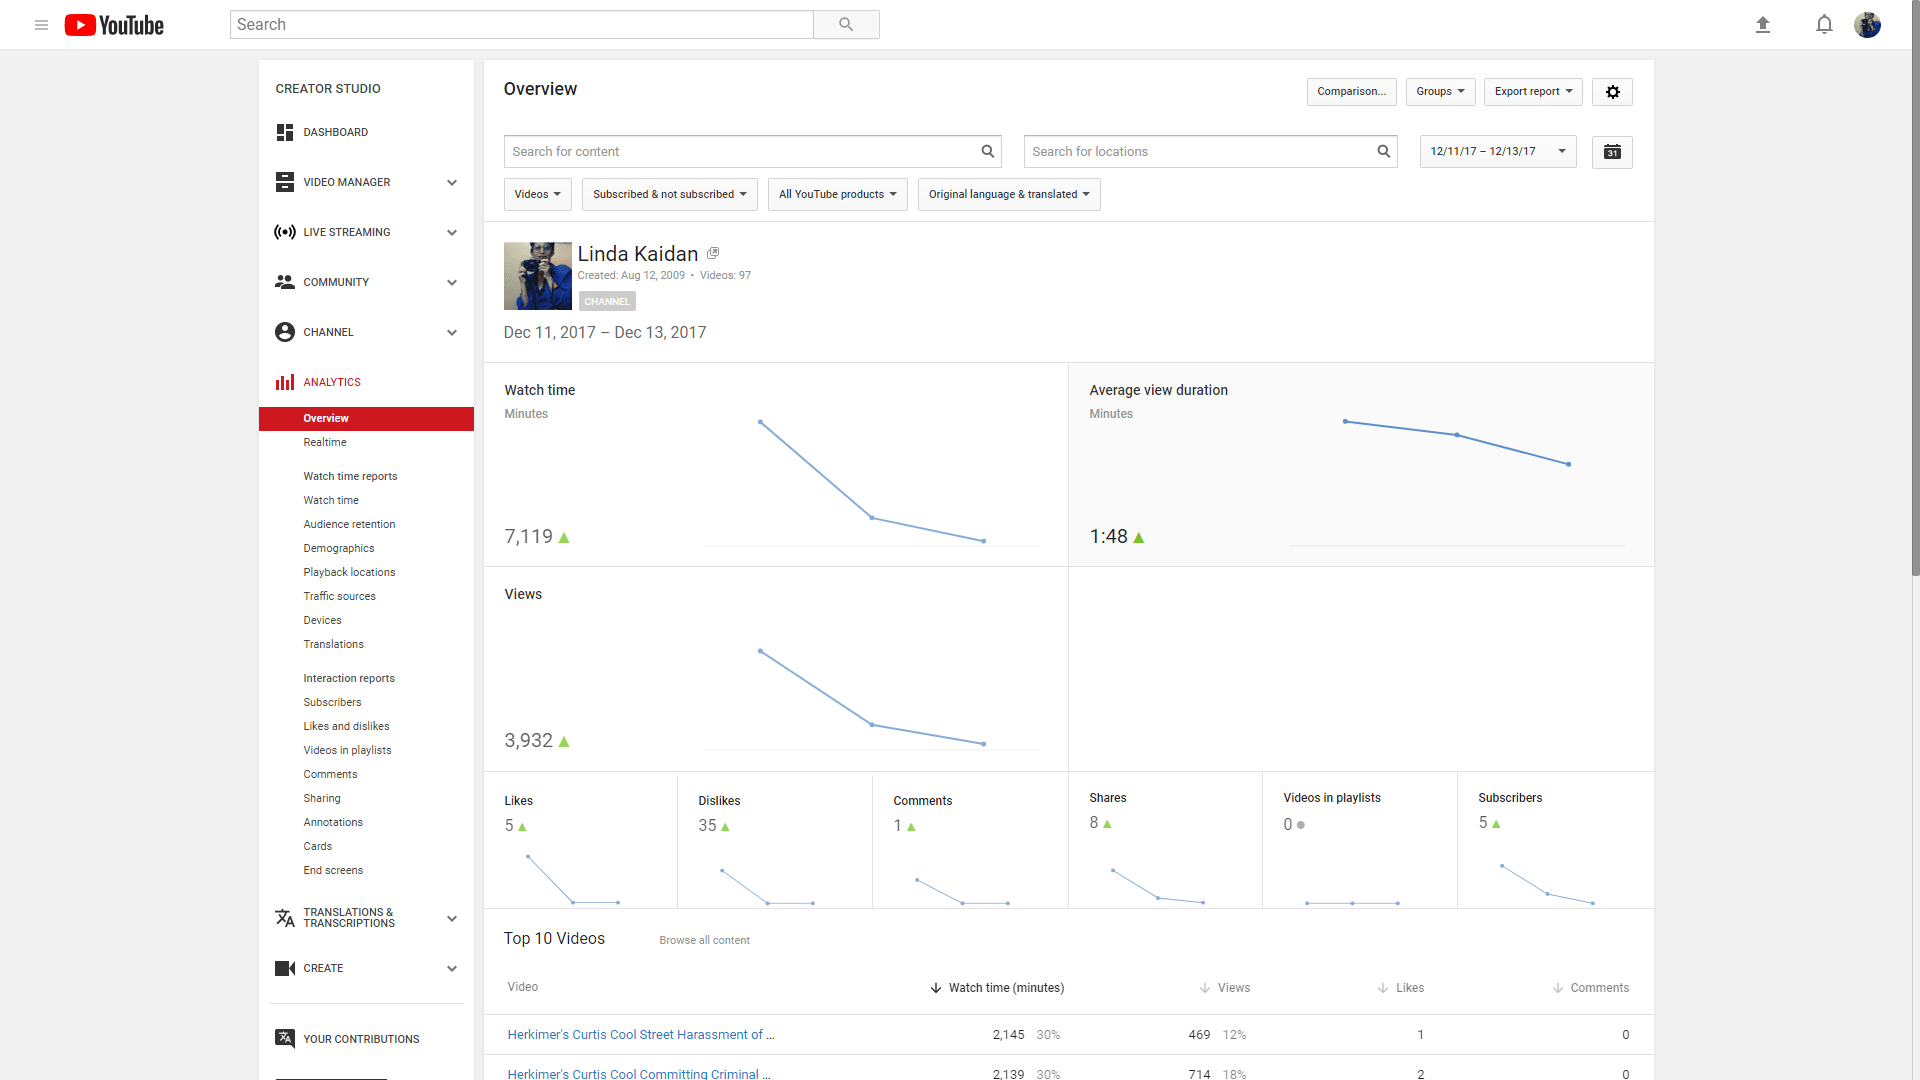
Task: Go to YouTube home logo
Action: click(114, 25)
